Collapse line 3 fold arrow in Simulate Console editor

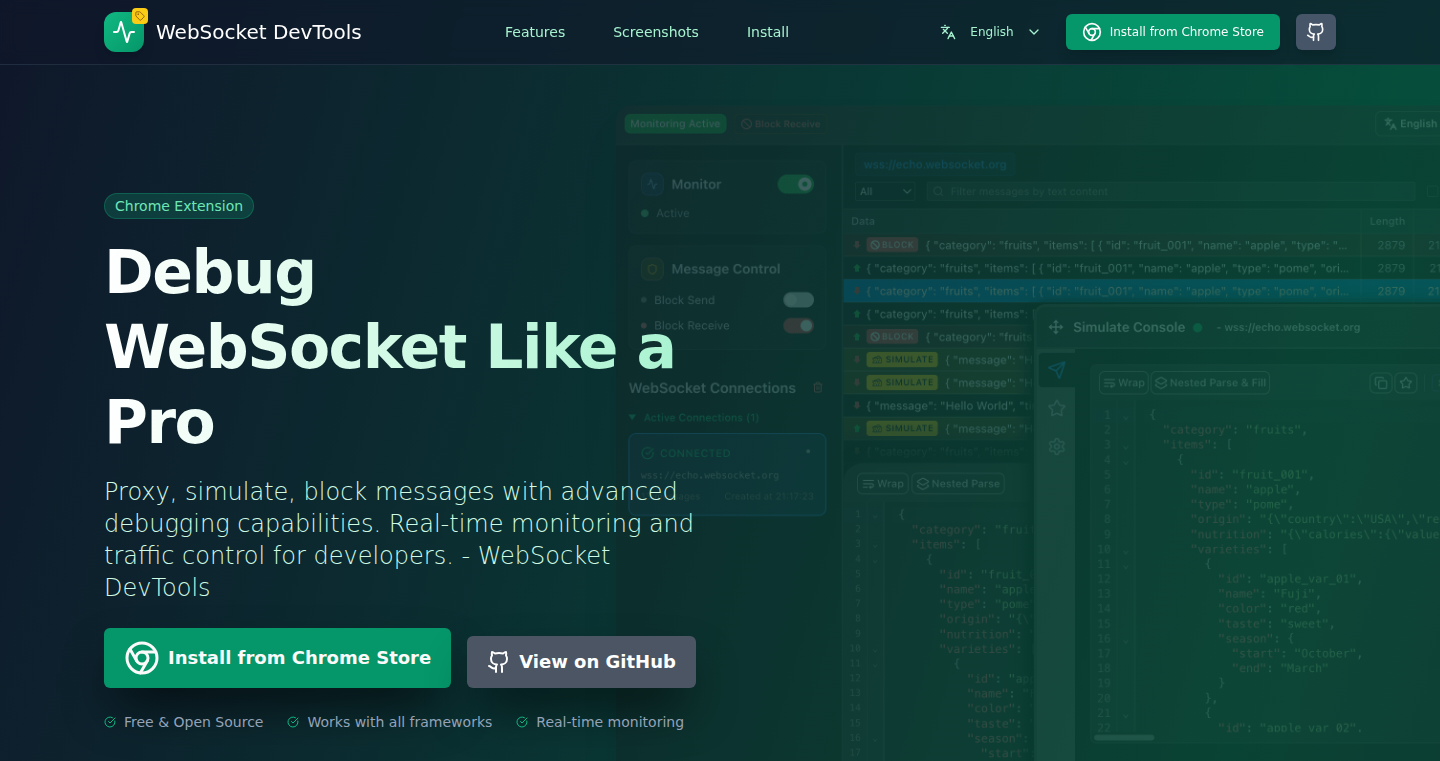point(1127,445)
